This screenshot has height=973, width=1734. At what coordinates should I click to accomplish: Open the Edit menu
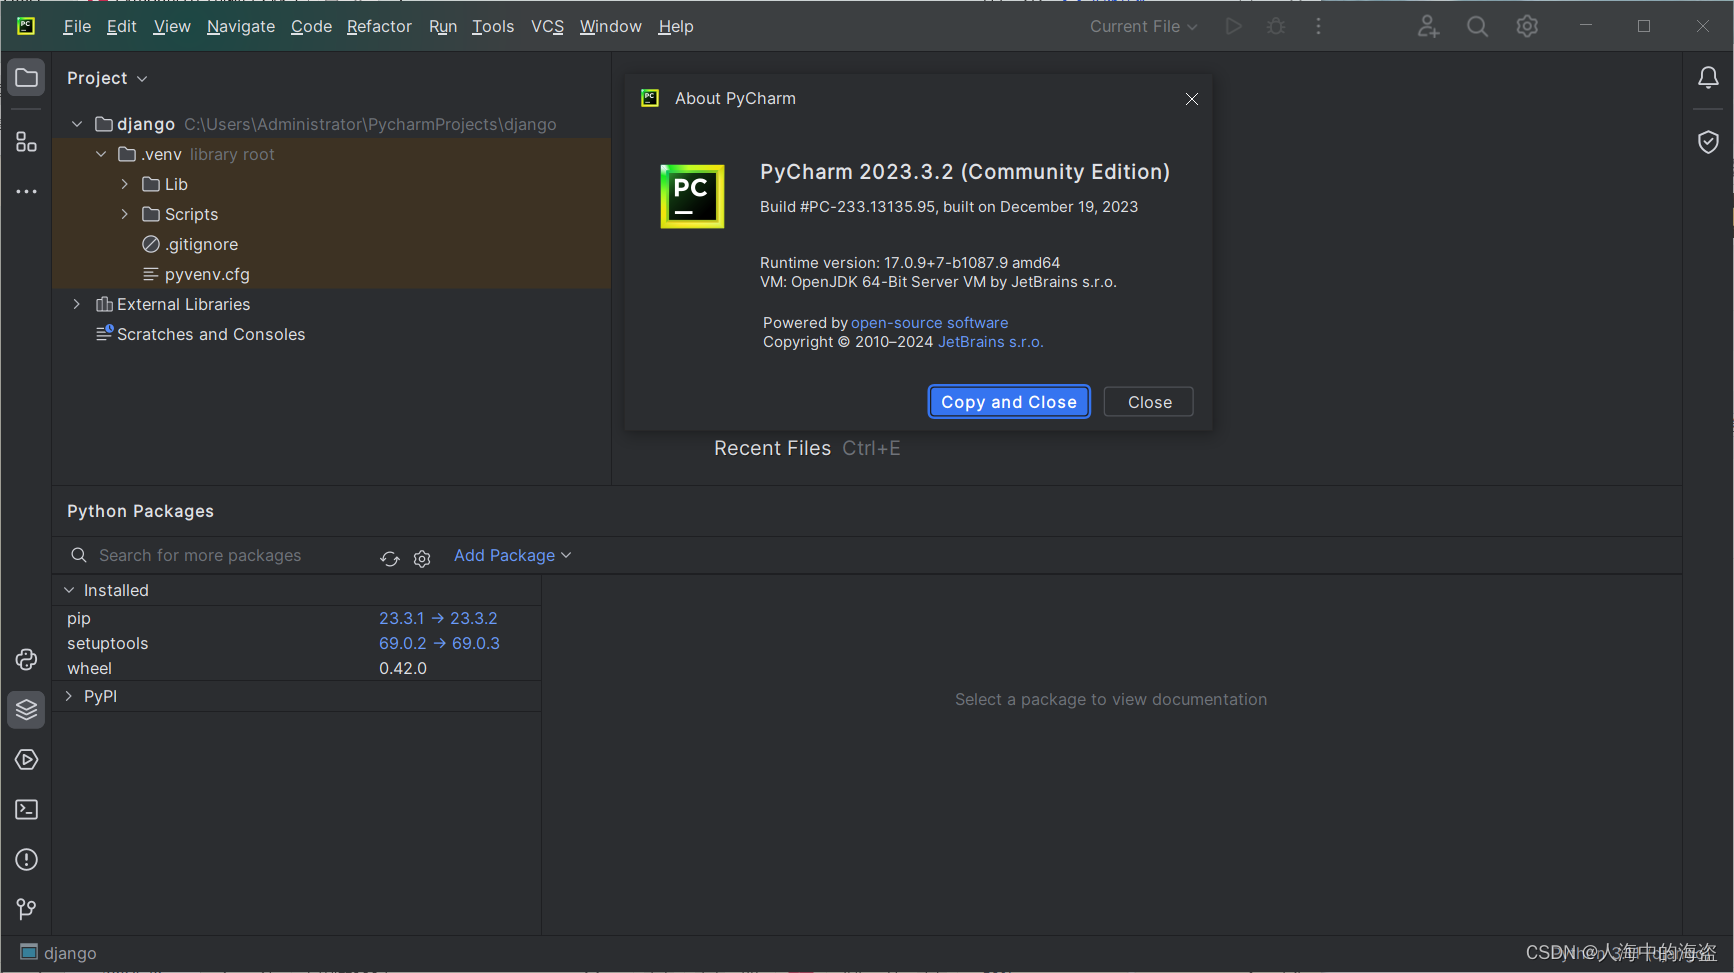[122, 26]
